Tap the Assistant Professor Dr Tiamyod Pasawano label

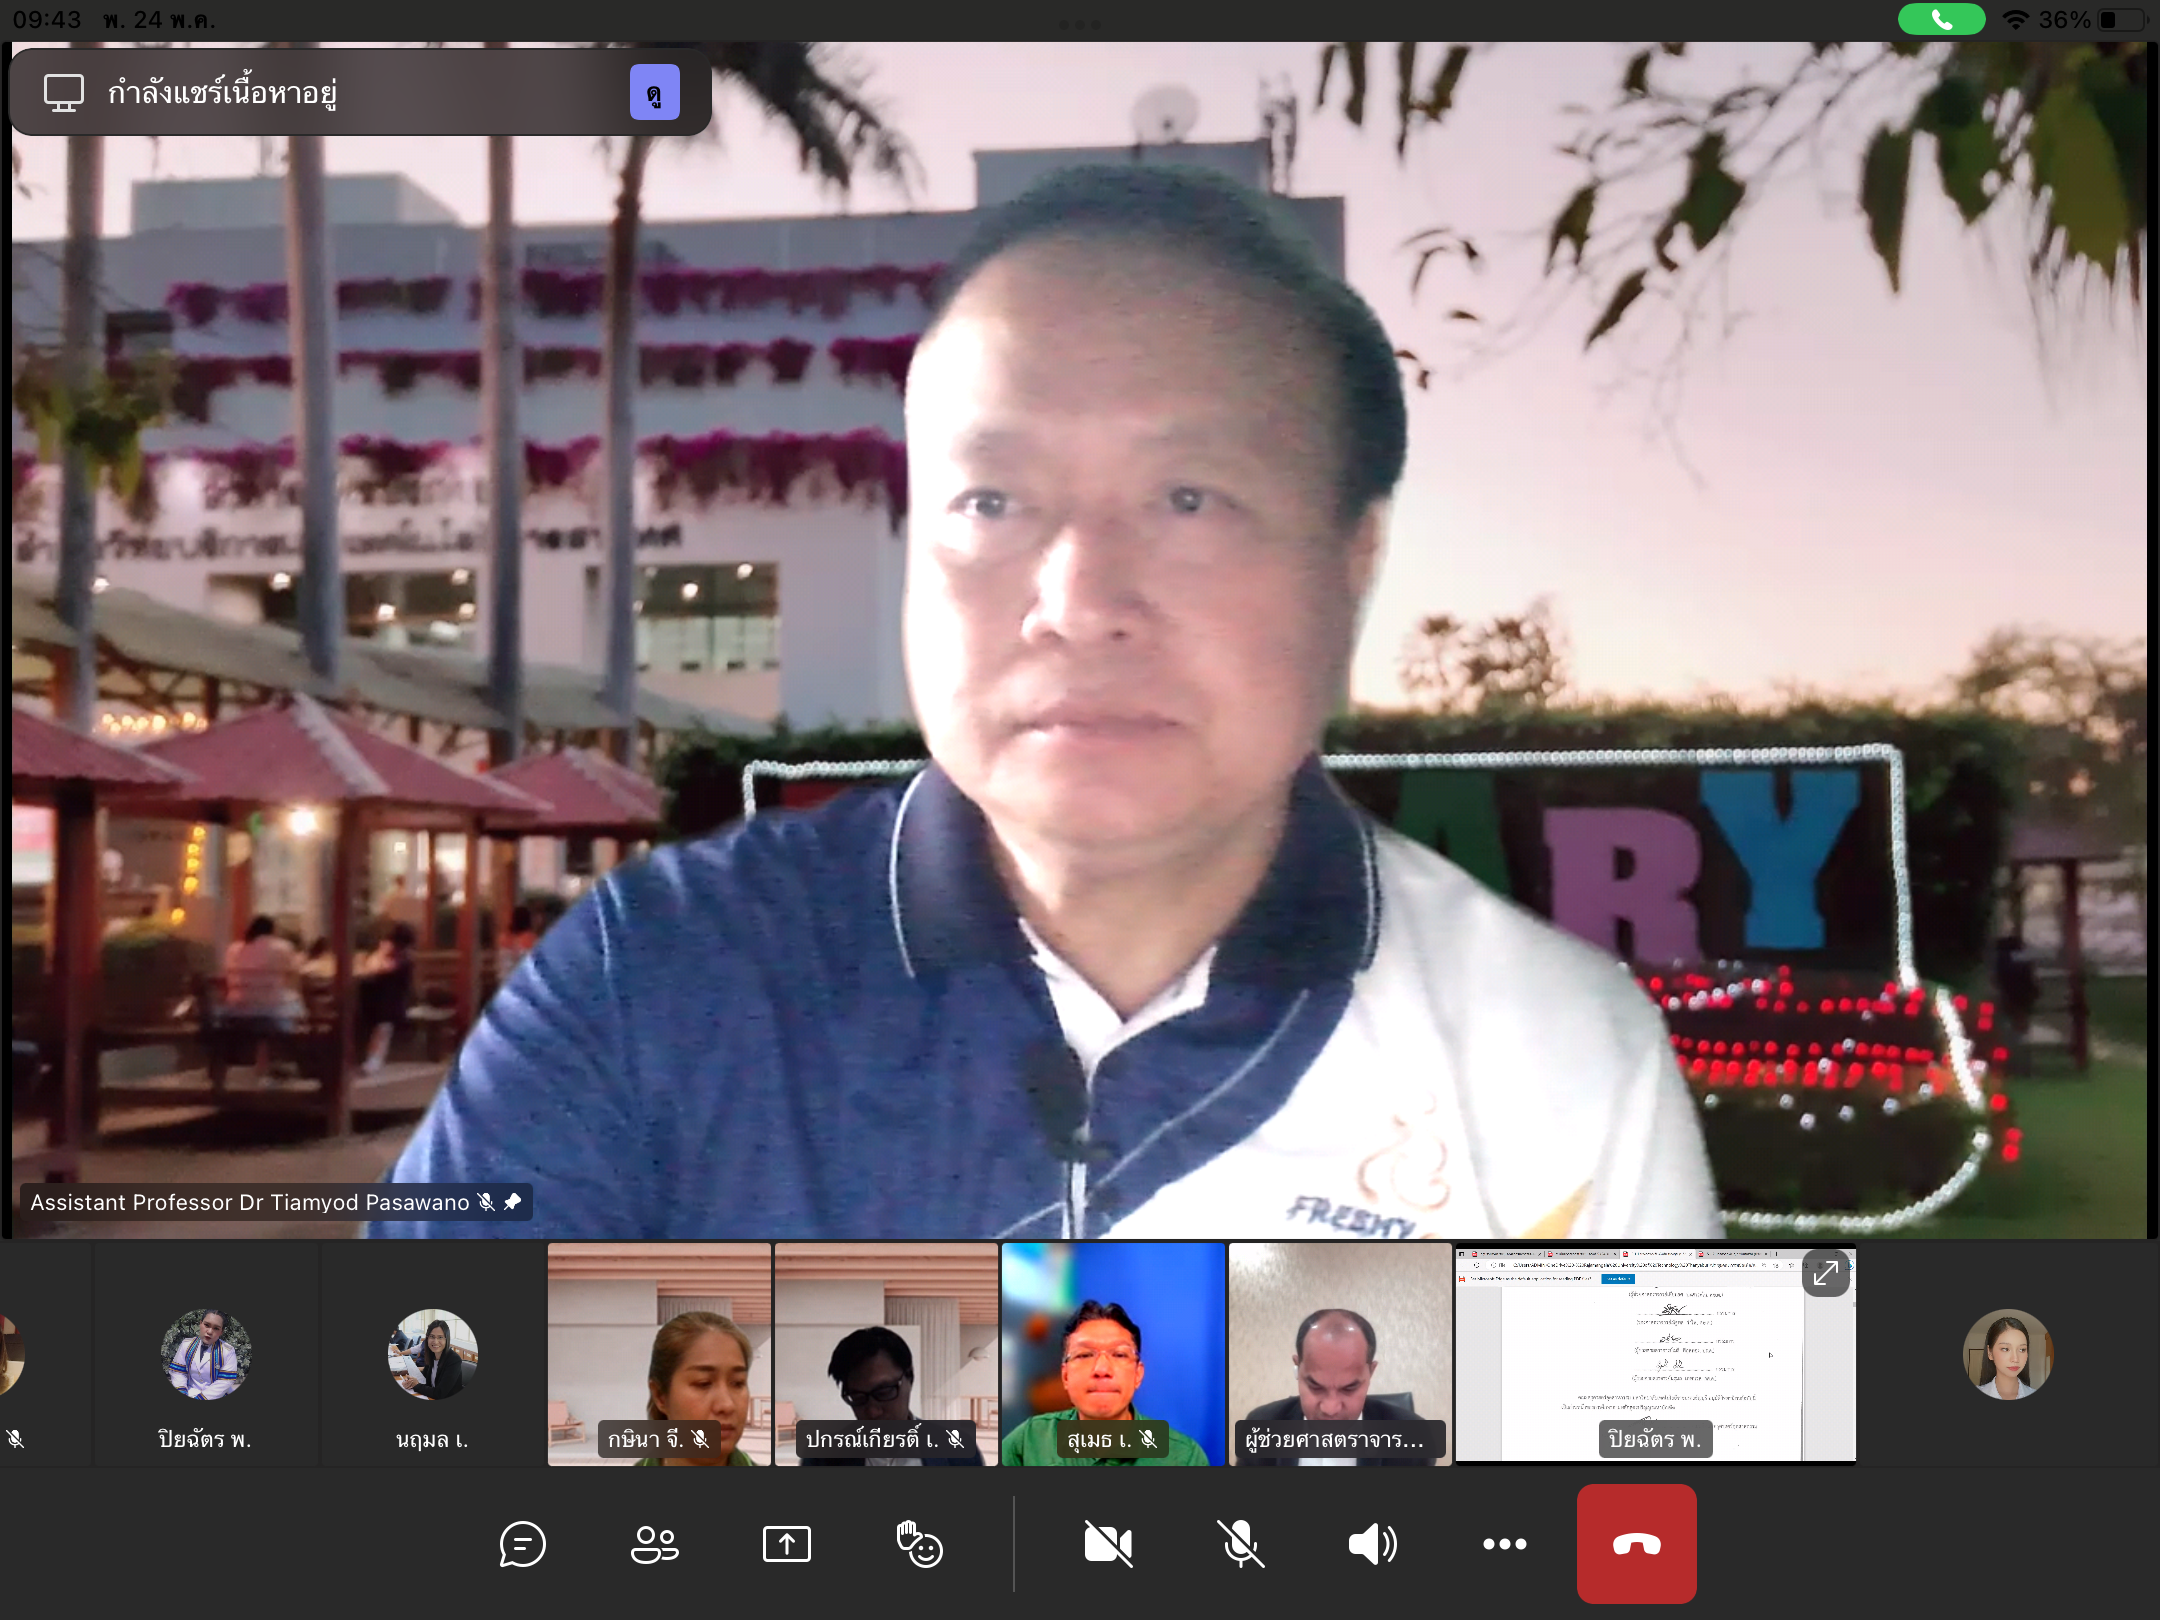pyautogui.click(x=250, y=1202)
